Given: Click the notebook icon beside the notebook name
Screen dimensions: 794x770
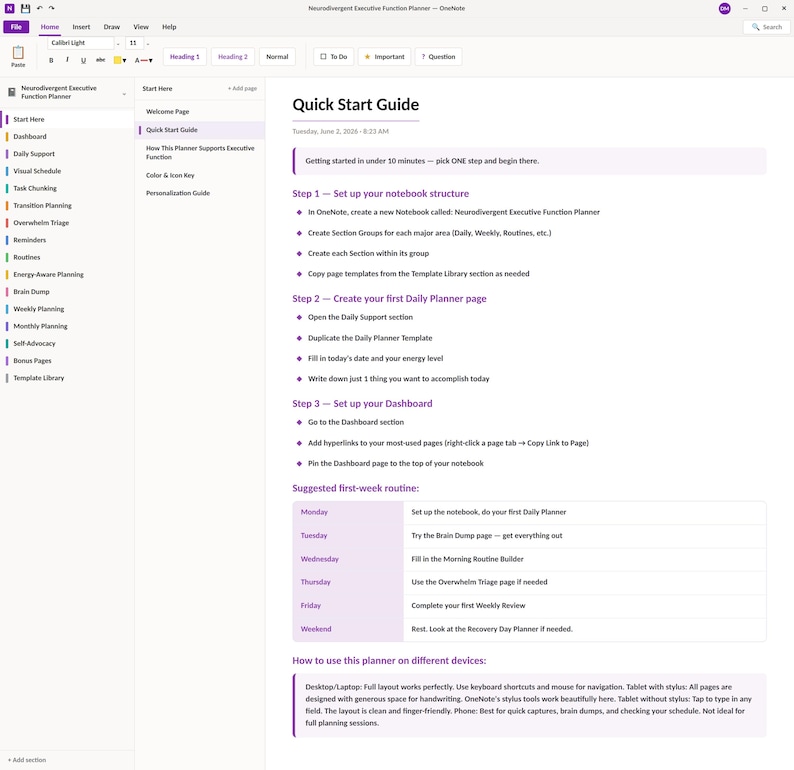Looking at the screenshot, I should [12, 92].
